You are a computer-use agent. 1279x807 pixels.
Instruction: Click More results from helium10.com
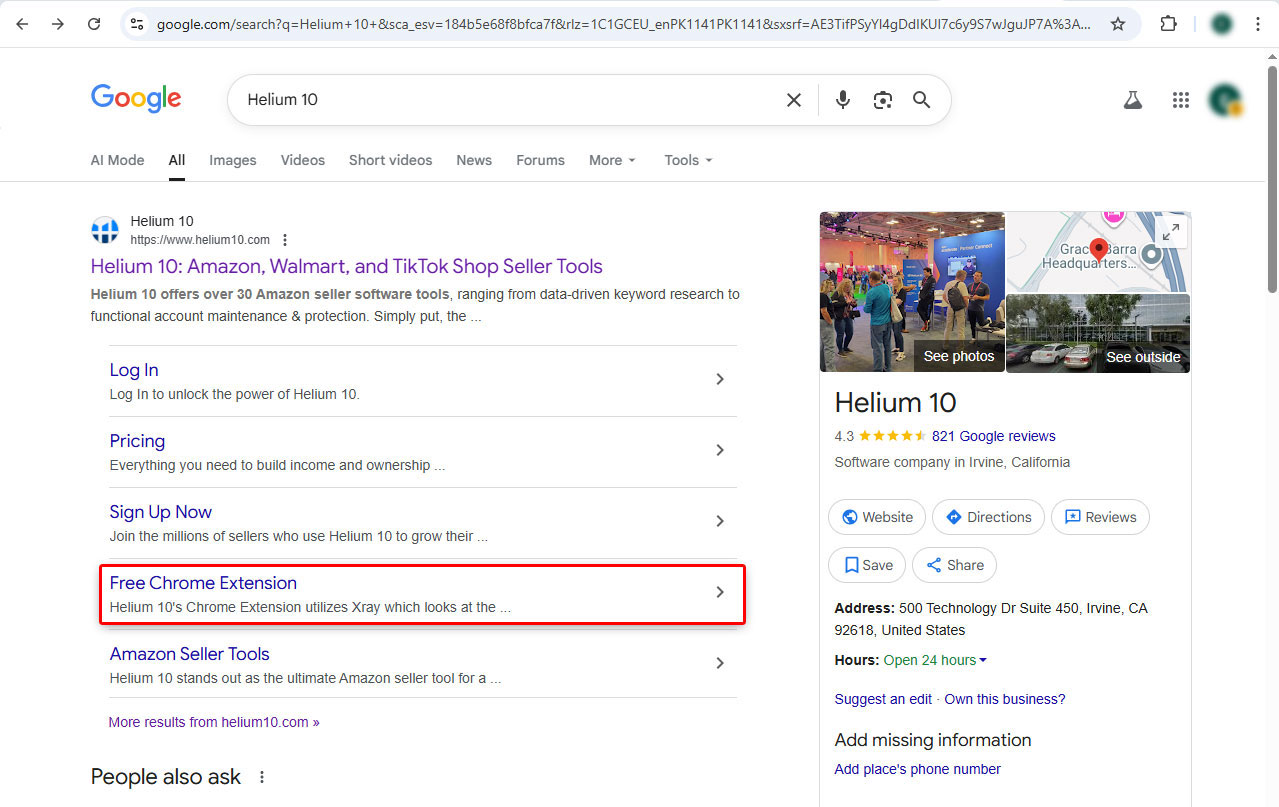(214, 722)
